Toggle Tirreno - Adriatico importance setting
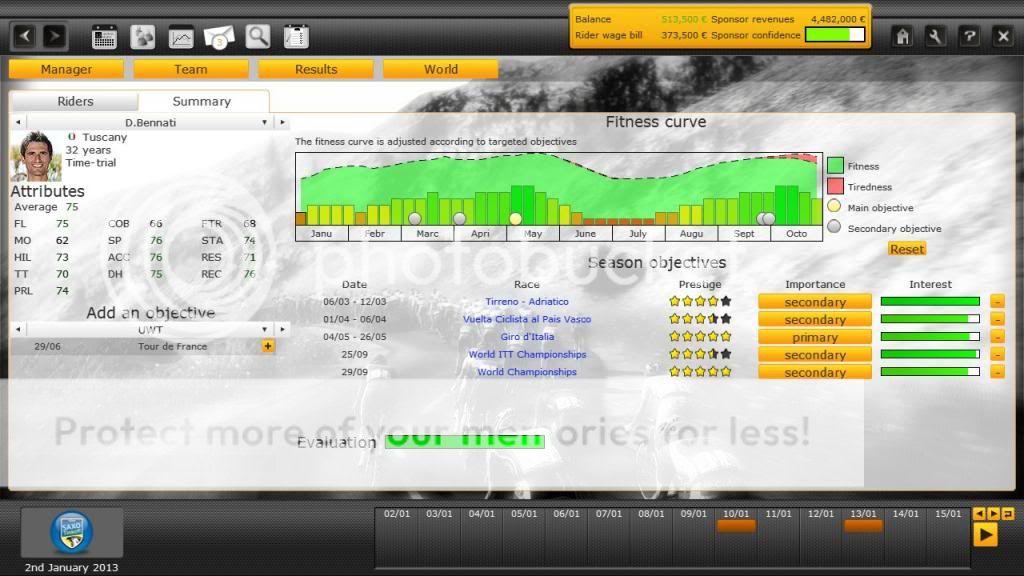1024x576 pixels. click(814, 302)
